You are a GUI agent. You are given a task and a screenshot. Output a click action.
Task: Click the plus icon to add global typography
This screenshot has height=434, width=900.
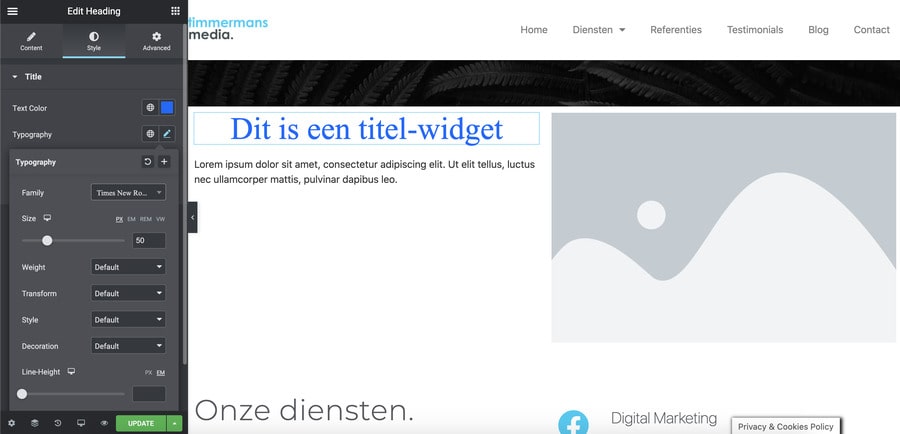(164, 162)
